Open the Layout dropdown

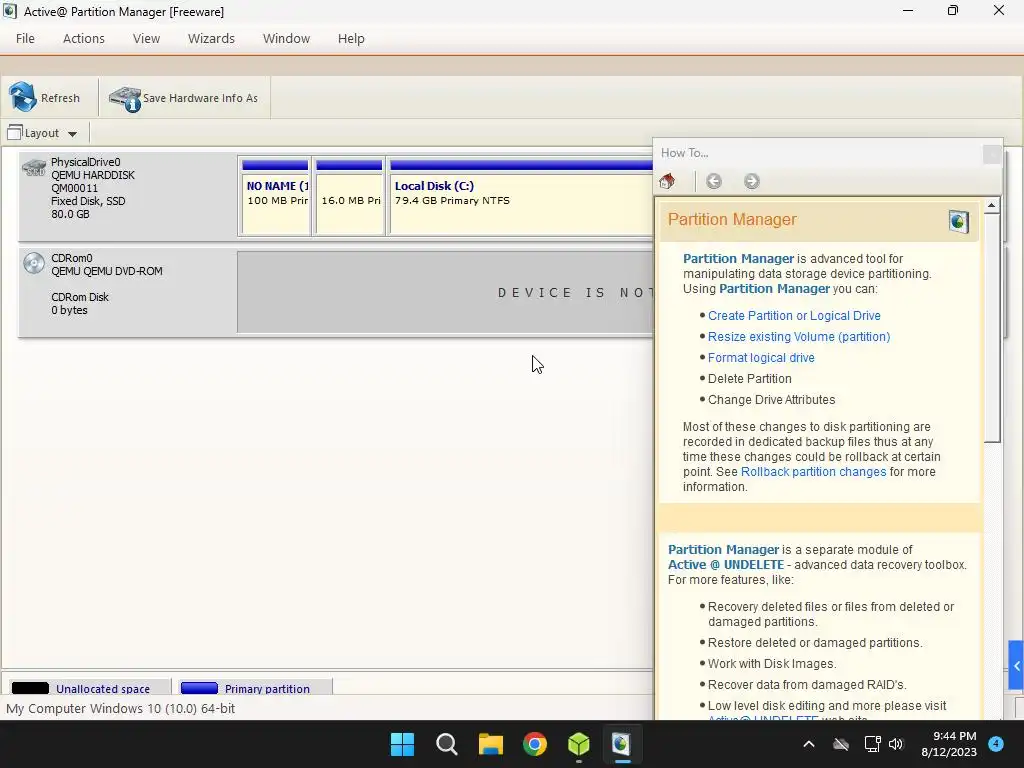[42, 133]
